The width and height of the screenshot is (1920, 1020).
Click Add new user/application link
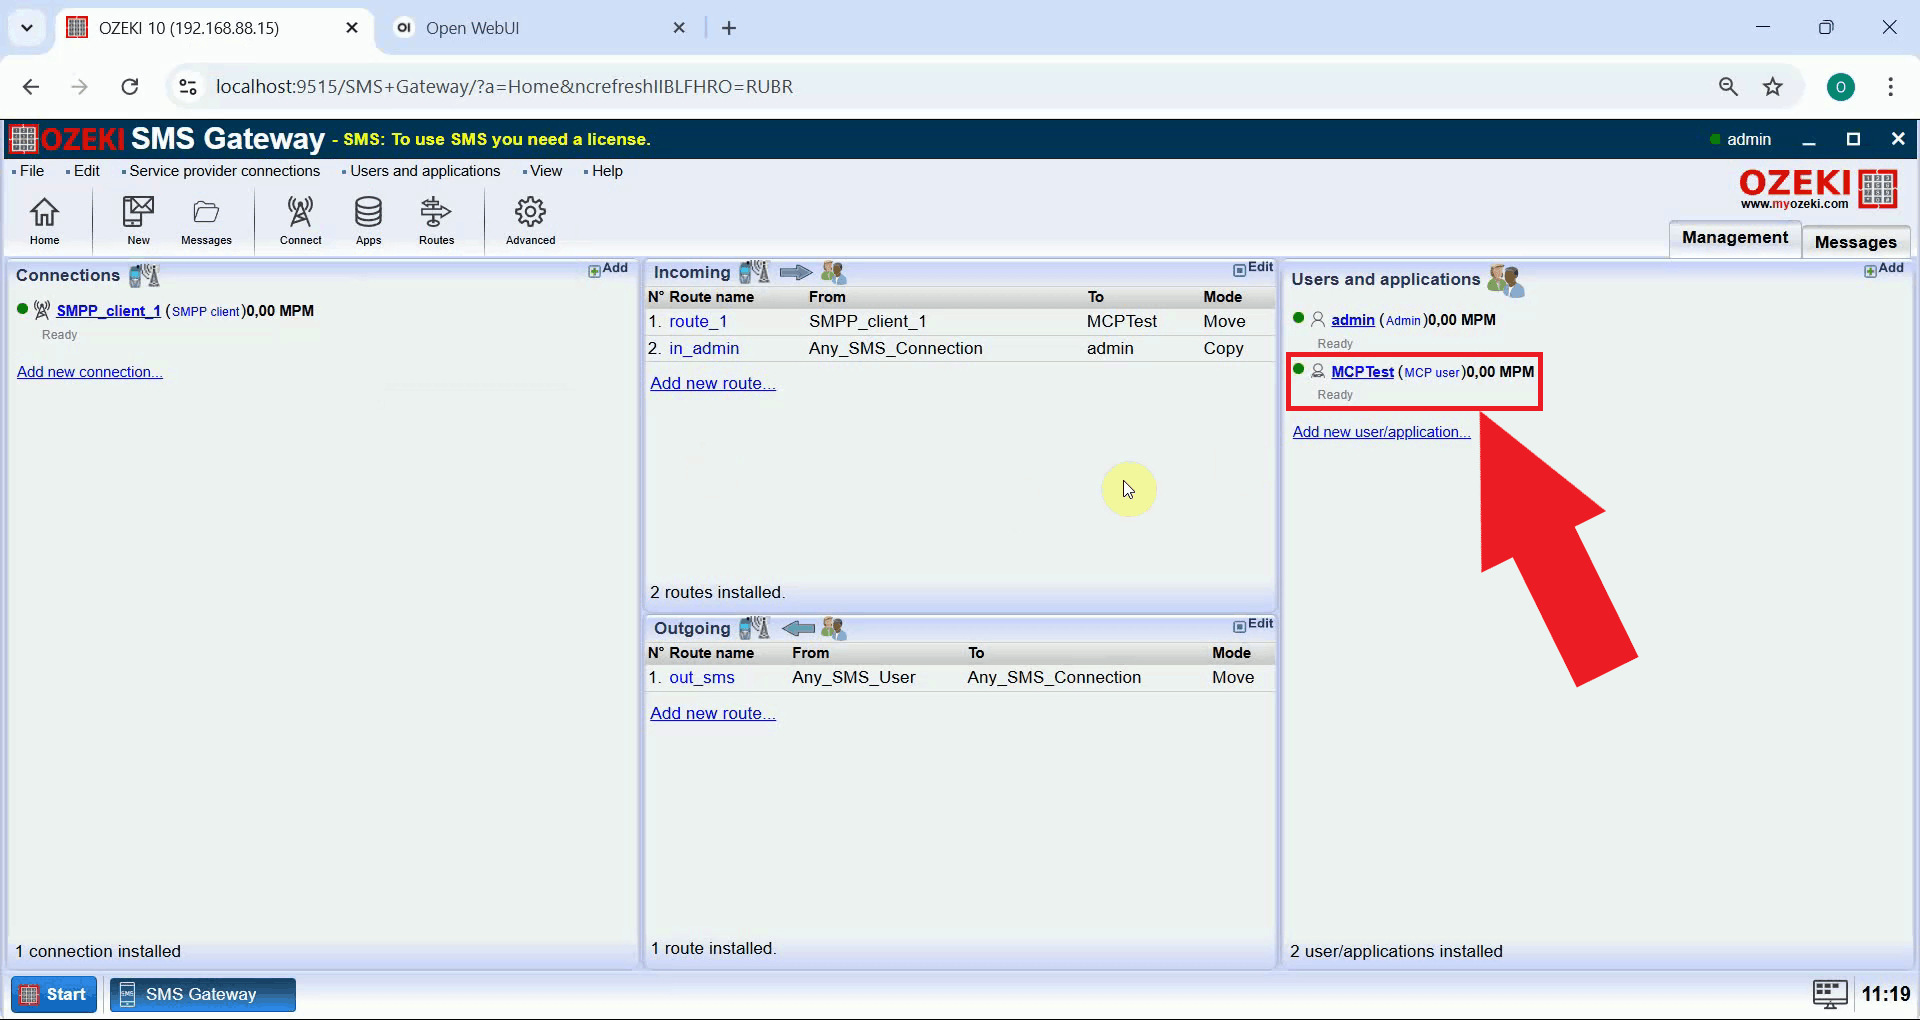tap(1381, 432)
